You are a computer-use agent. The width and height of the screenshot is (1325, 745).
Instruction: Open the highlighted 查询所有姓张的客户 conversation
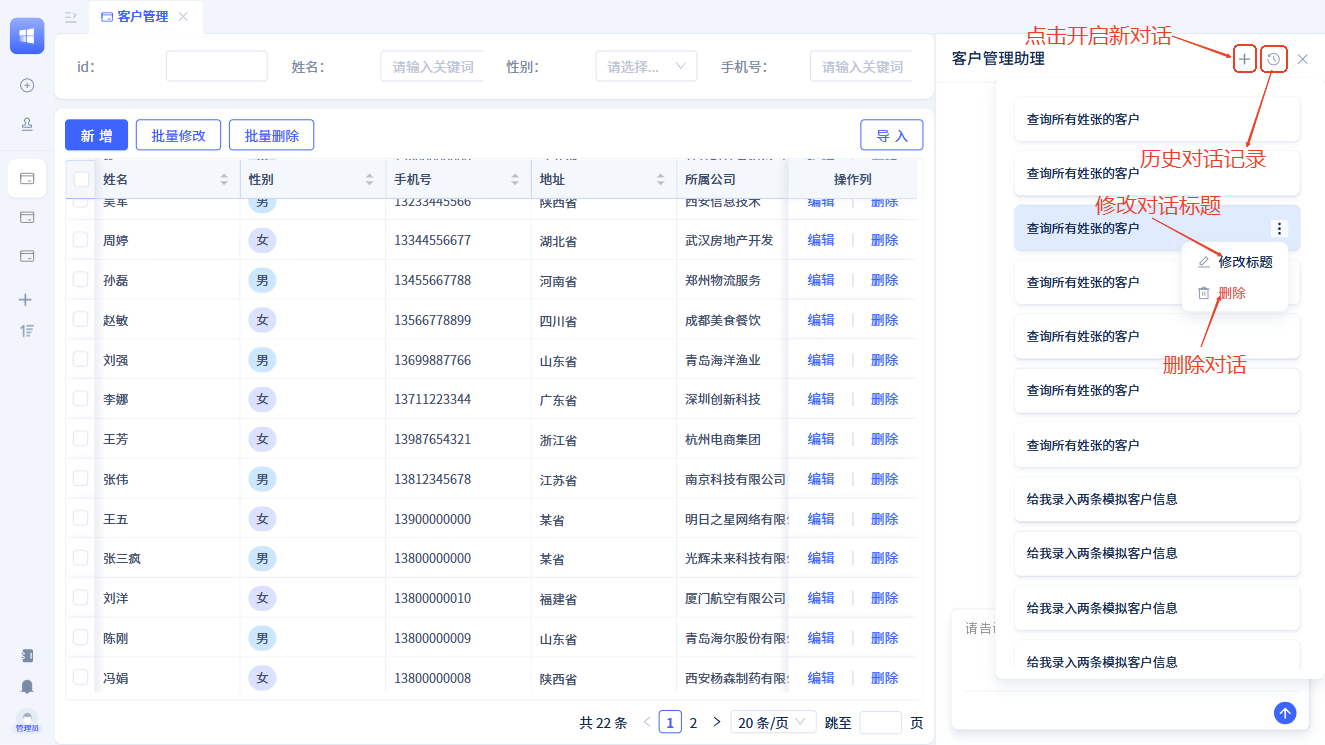pyautogui.click(x=1157, y=228)
